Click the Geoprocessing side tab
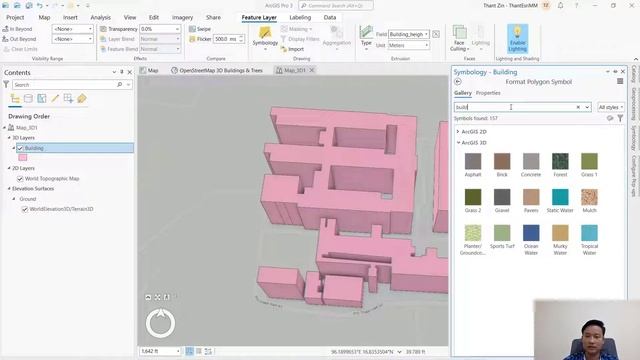This screenshot has width=640, height=360. pyautogui.click(x=634, y=104)
